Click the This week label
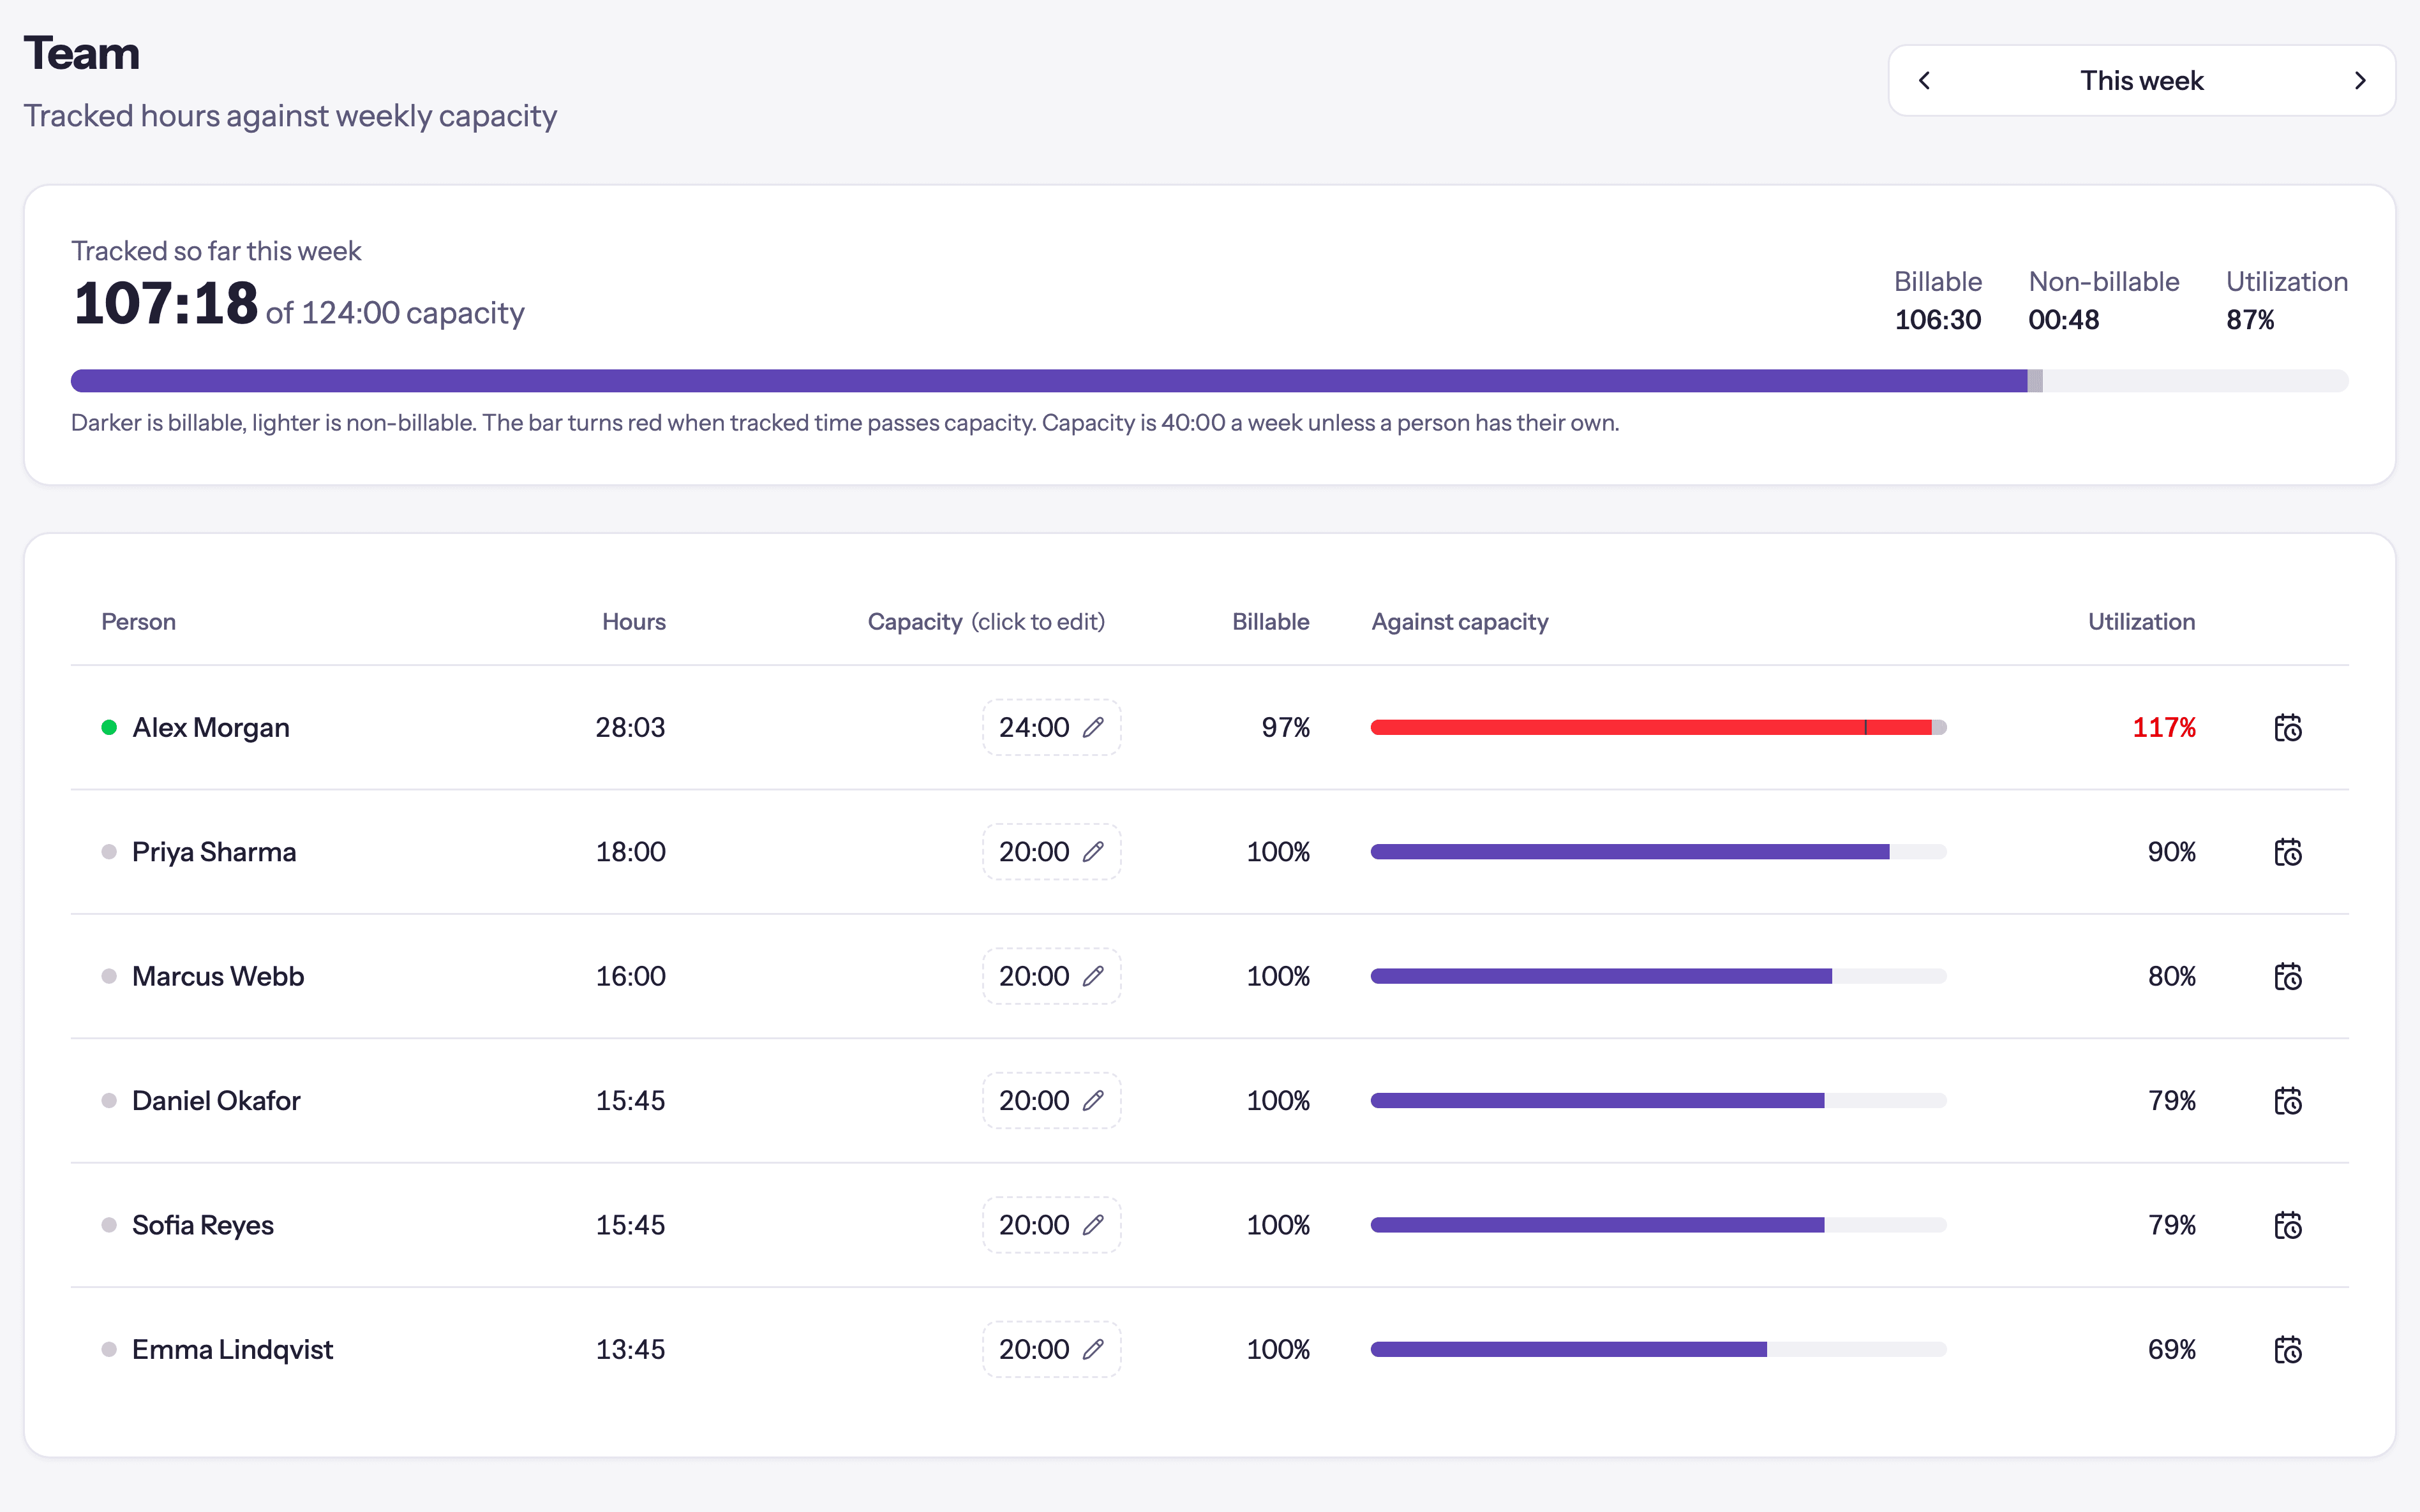The image size is (2420, 1512). [2141, 80]
